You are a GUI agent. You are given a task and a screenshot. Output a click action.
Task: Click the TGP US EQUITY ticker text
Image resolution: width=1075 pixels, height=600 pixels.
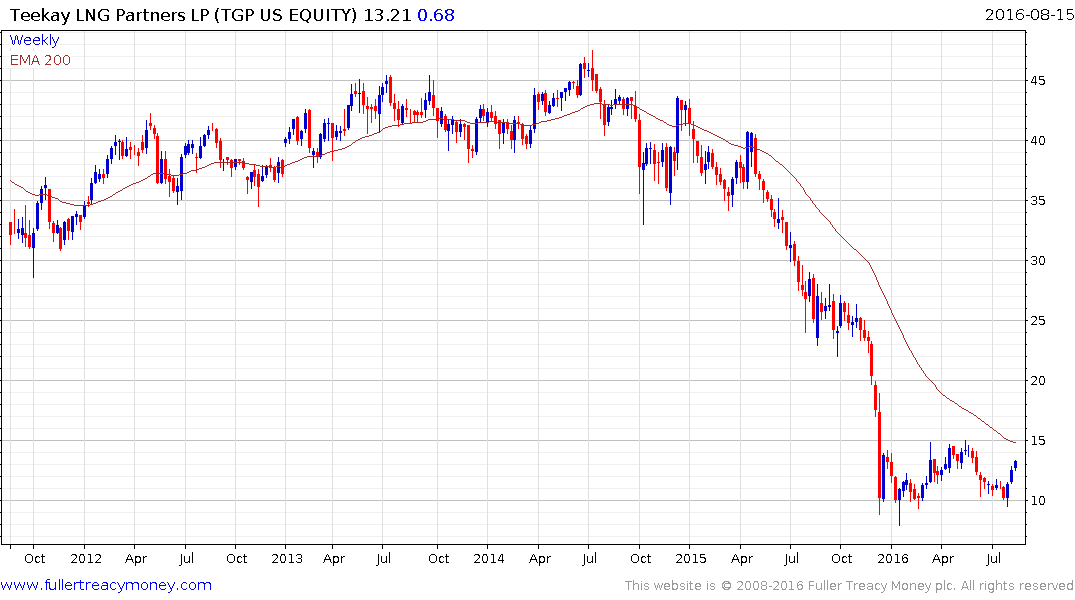pos(286,15)
